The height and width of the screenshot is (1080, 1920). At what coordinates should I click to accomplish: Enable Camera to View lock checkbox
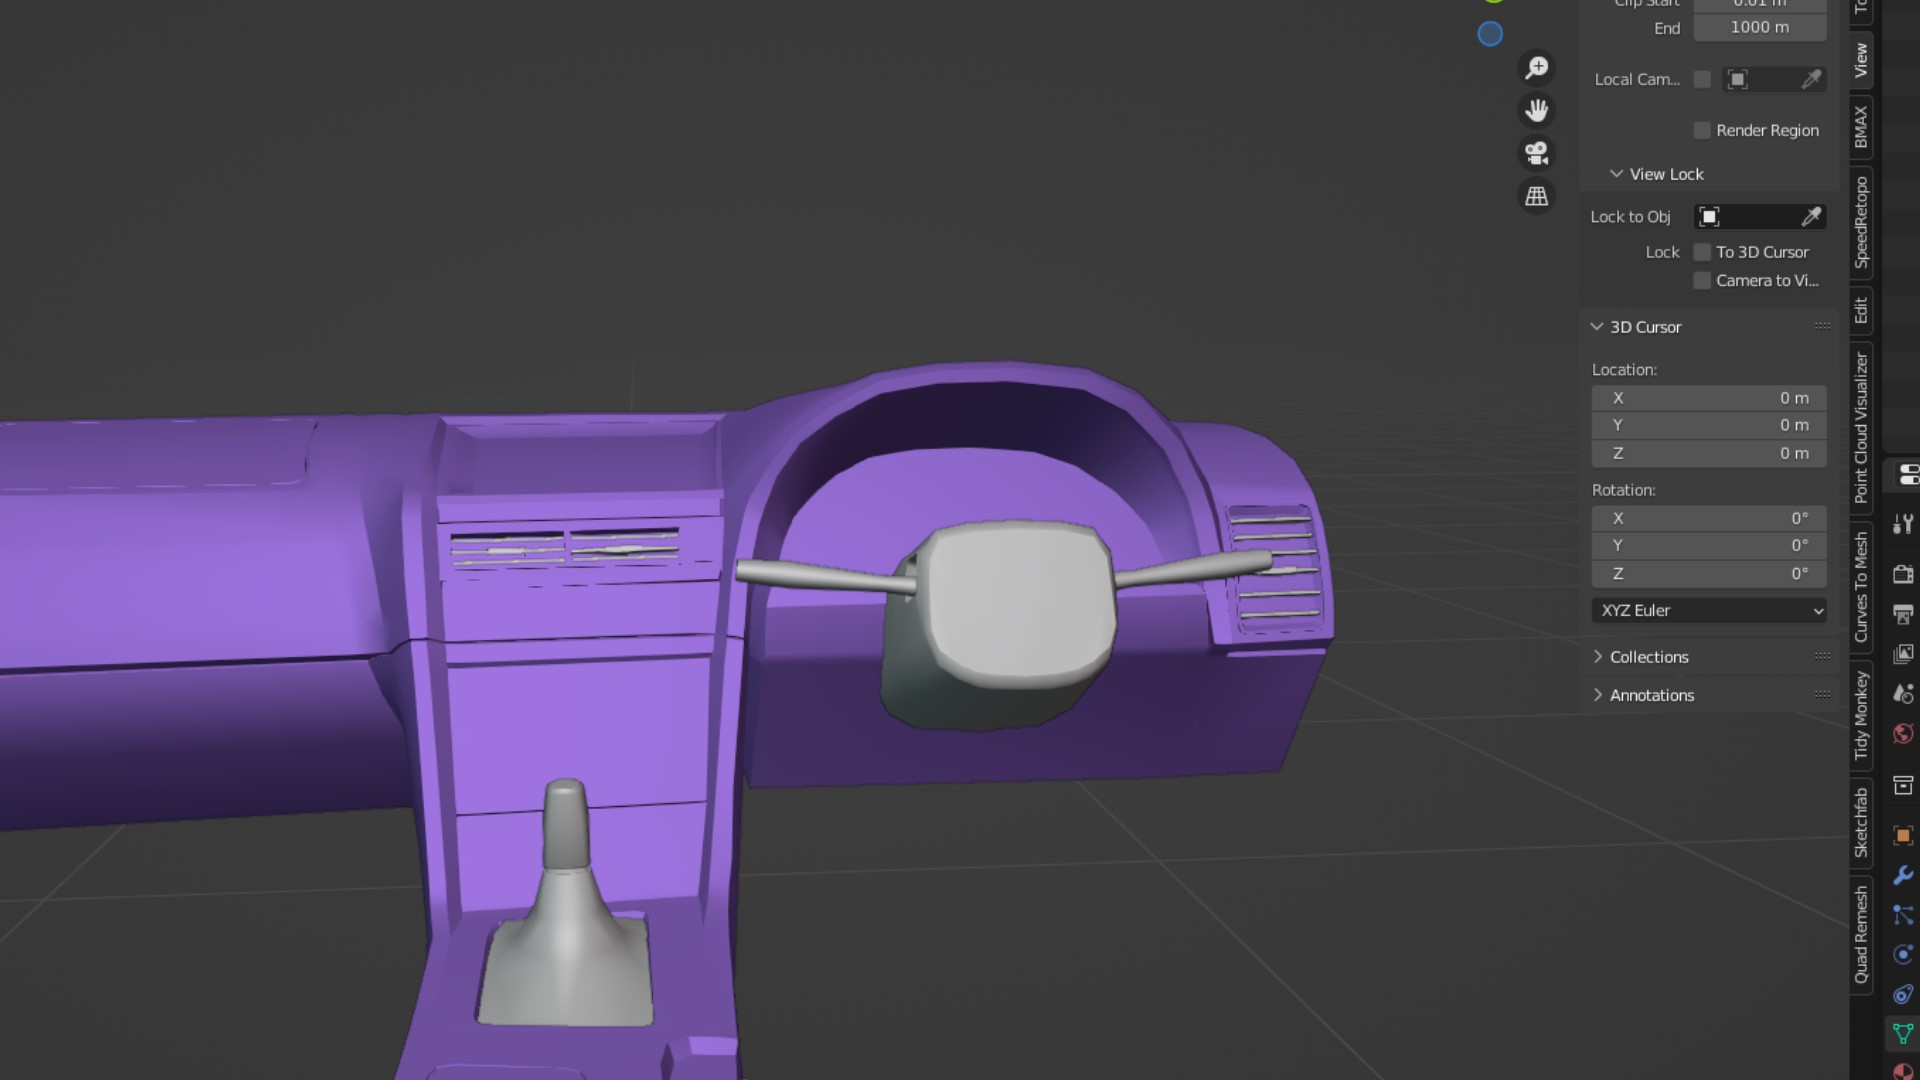(x=1702, y=281)
